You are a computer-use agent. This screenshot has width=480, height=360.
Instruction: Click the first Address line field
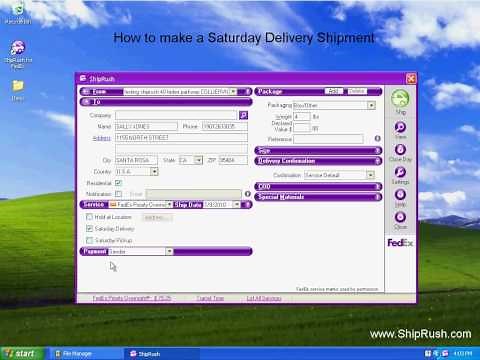[181, 138]
